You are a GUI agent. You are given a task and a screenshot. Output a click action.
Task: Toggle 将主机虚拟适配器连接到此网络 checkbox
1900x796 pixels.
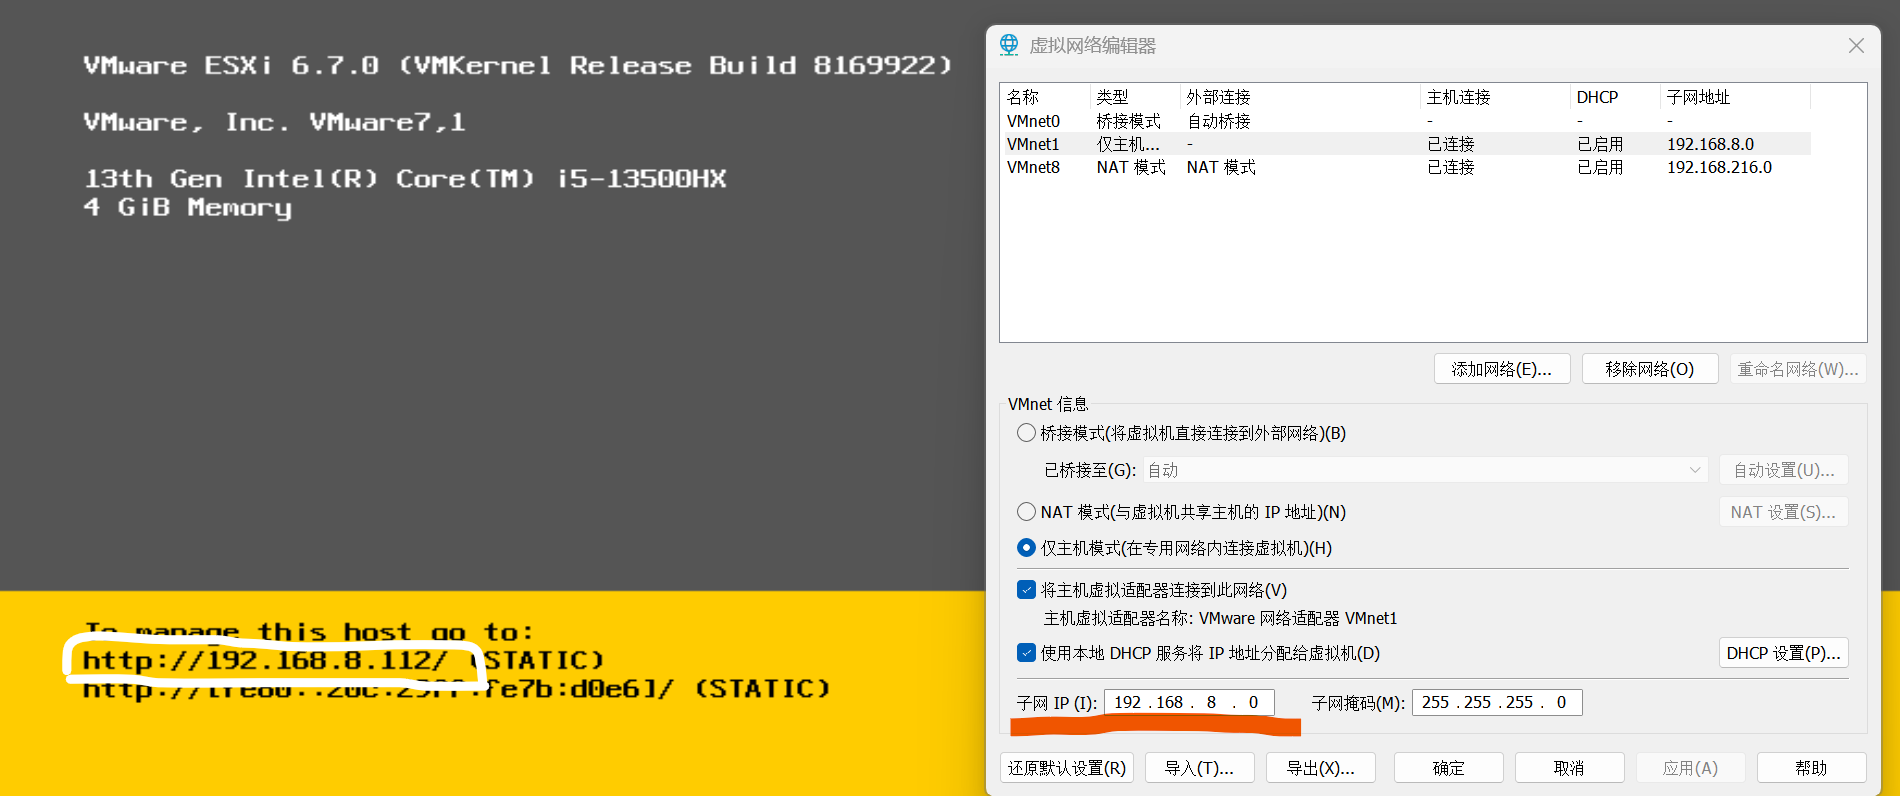pyautogui.click(x=1026, y=590)
